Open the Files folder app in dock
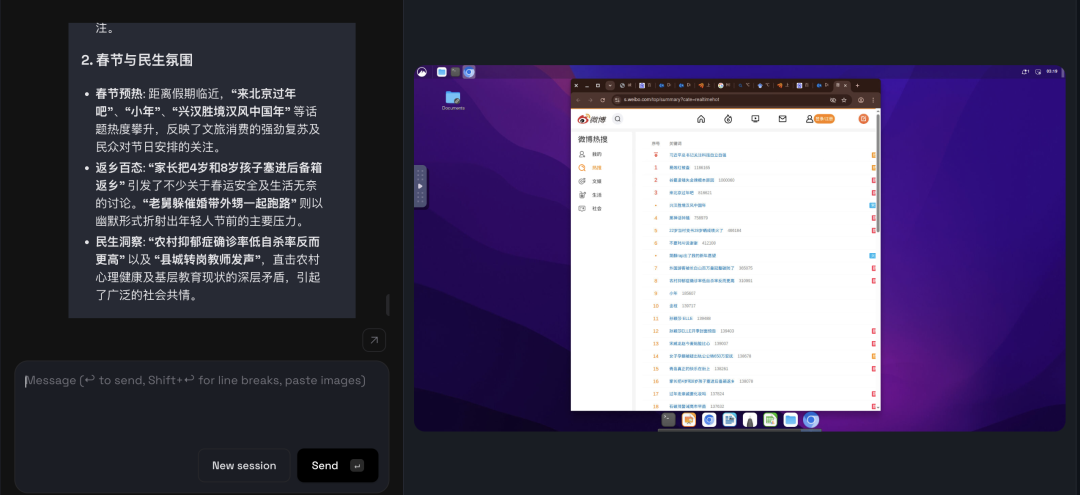The width and height of the screenshot is (1080, 495). 791,419
